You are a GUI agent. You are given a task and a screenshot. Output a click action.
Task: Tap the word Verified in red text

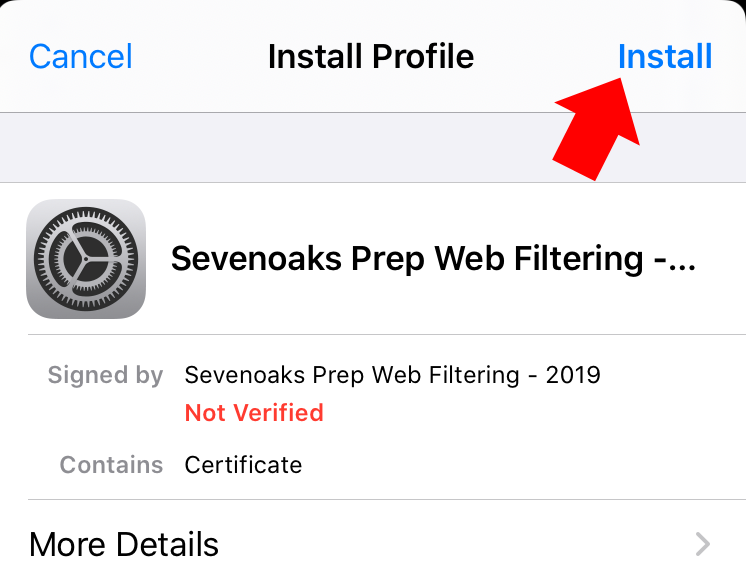[279, 412]
